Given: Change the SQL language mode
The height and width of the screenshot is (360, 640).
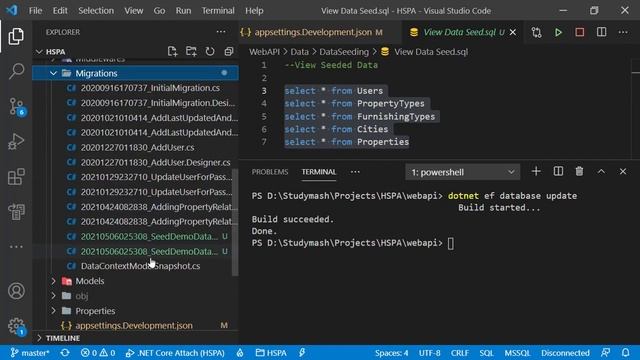Looking at the screenshot, I should [x=486, y=353].
